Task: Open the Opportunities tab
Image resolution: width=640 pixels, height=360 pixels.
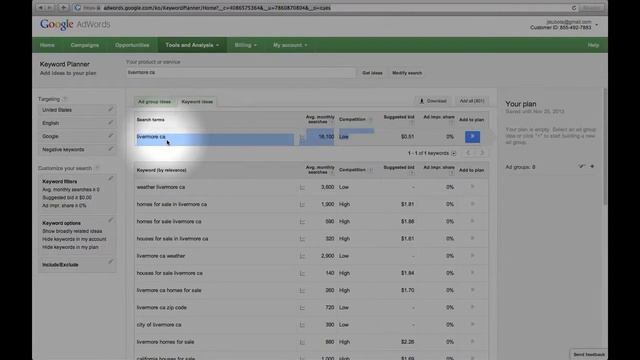Action: [132, 45]
